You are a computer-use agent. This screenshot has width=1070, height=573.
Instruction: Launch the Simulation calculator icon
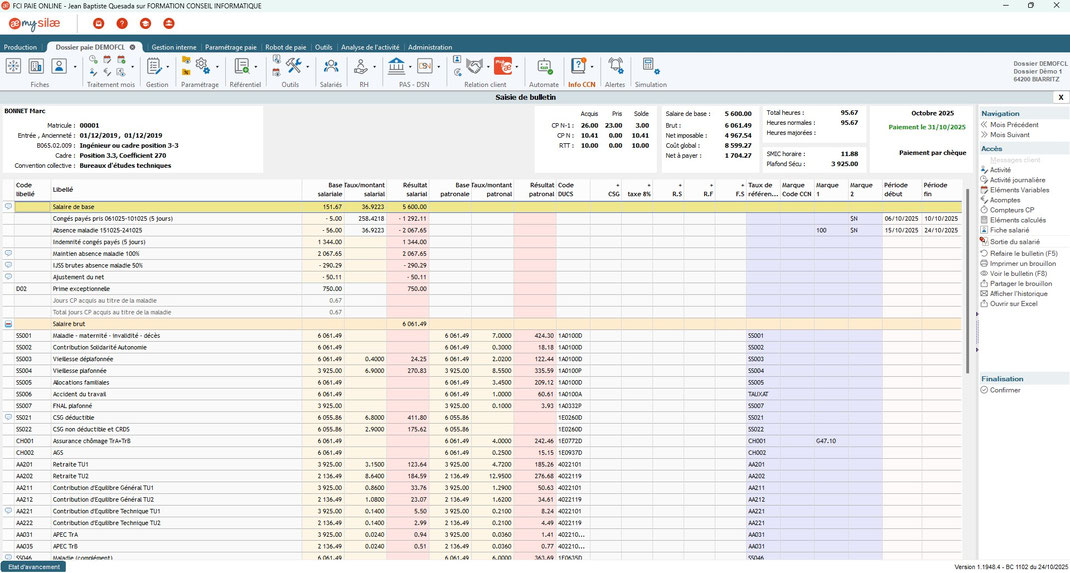pyautogui.click(x=650, y=67)
